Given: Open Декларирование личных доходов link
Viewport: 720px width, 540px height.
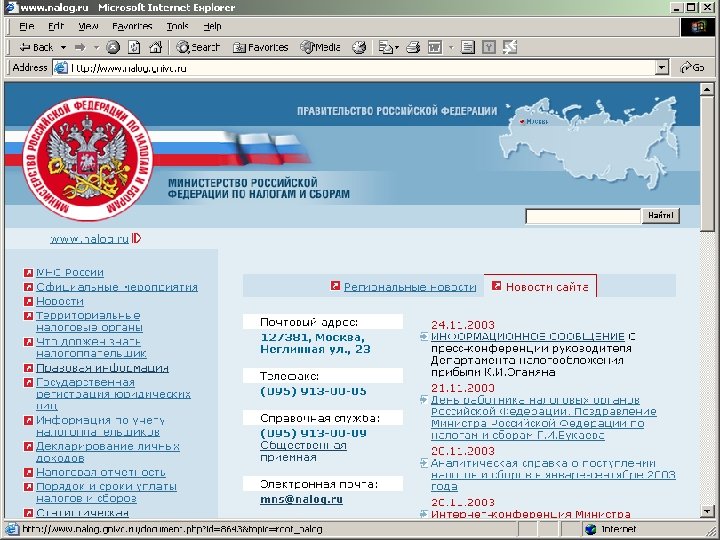Looking at the screenshot, I should click(108, 452).
